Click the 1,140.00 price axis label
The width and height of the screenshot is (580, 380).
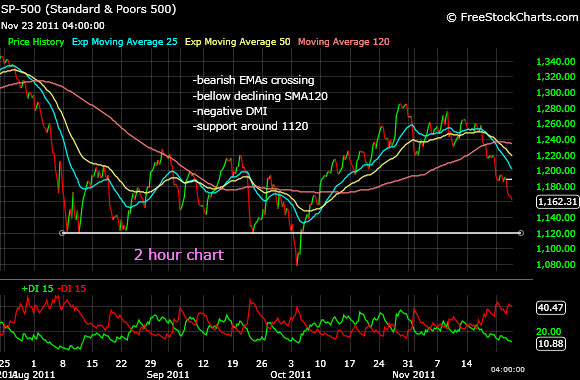point(556,218)
